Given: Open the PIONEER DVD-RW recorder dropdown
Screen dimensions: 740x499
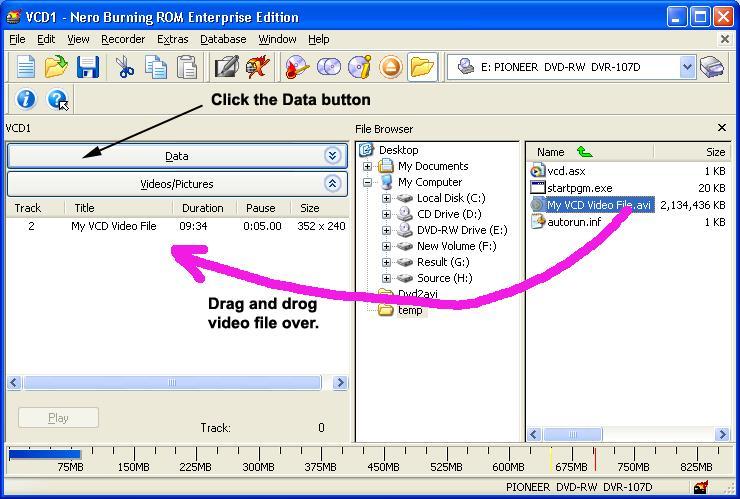Looking at the screenshot, I should click(686, 67).
